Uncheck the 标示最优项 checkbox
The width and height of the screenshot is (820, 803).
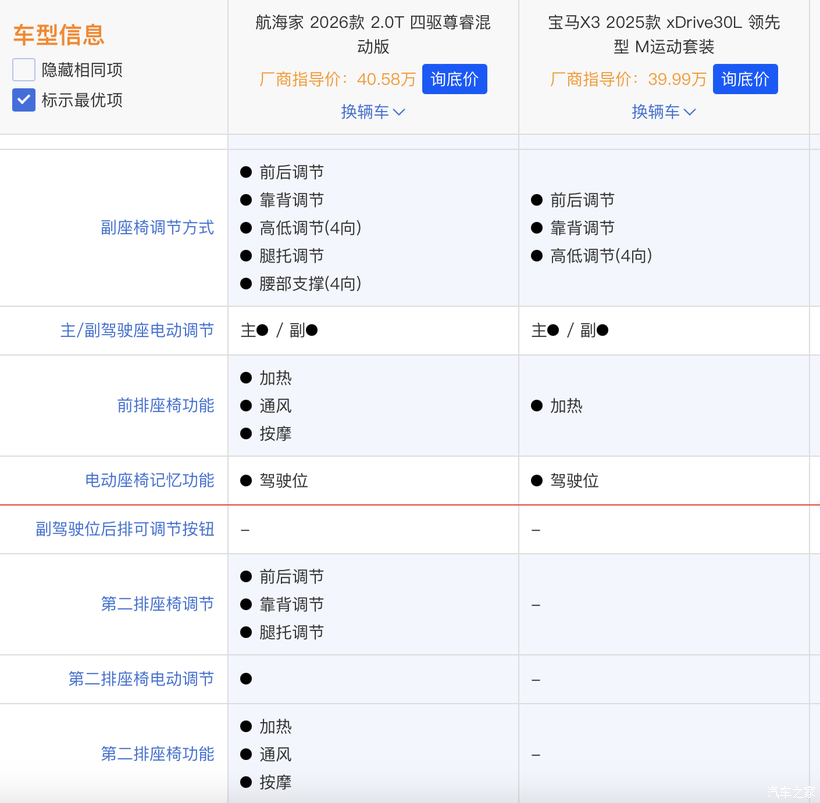click(24, 100)
